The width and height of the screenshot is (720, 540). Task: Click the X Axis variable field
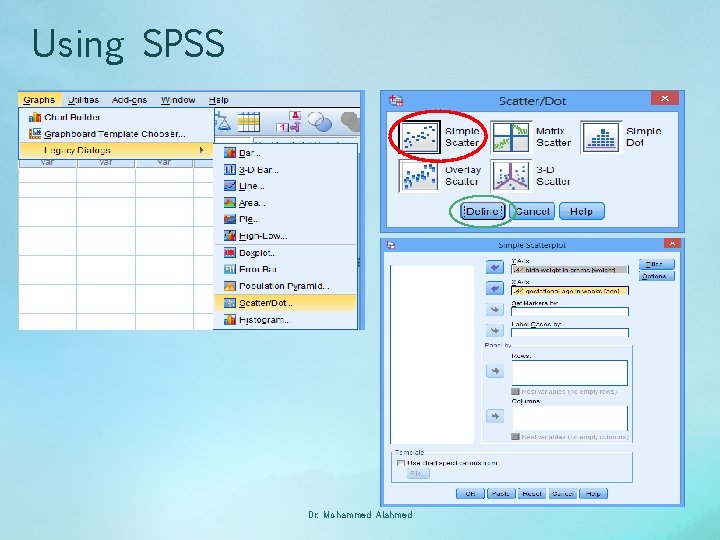tap(569, 291)
